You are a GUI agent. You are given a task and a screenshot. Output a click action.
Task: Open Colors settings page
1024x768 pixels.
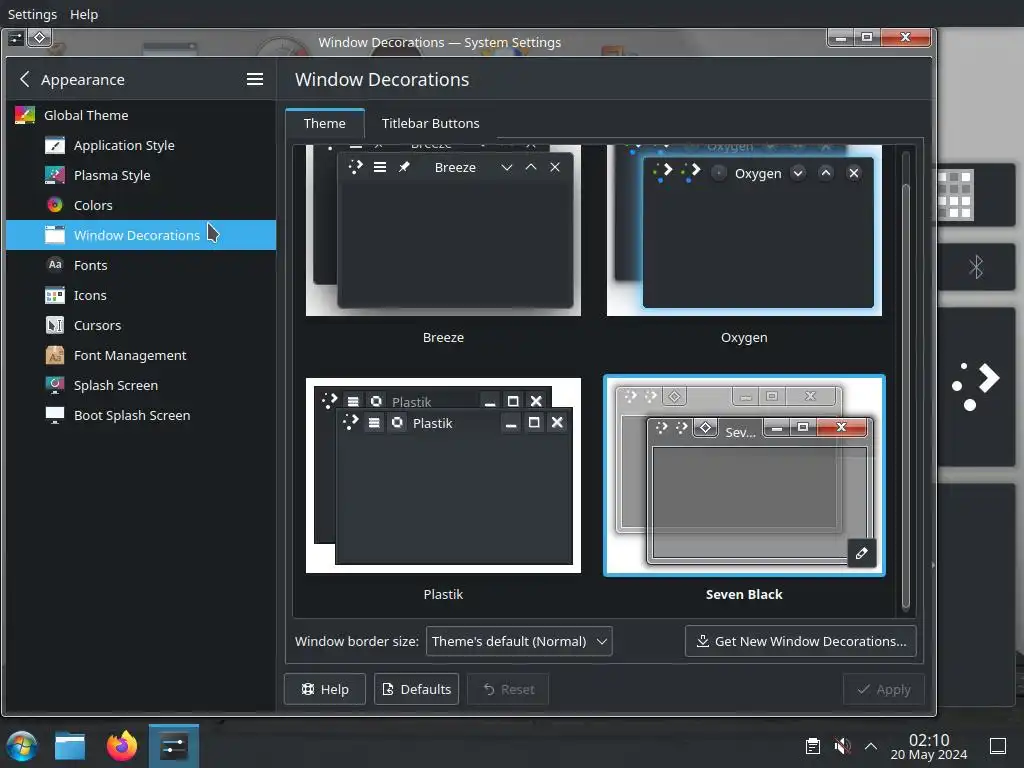140,206
